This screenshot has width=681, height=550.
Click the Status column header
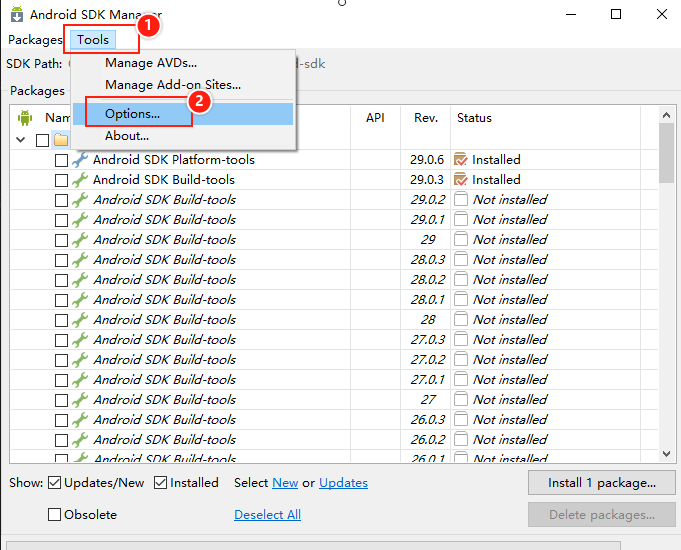[474, 118]
